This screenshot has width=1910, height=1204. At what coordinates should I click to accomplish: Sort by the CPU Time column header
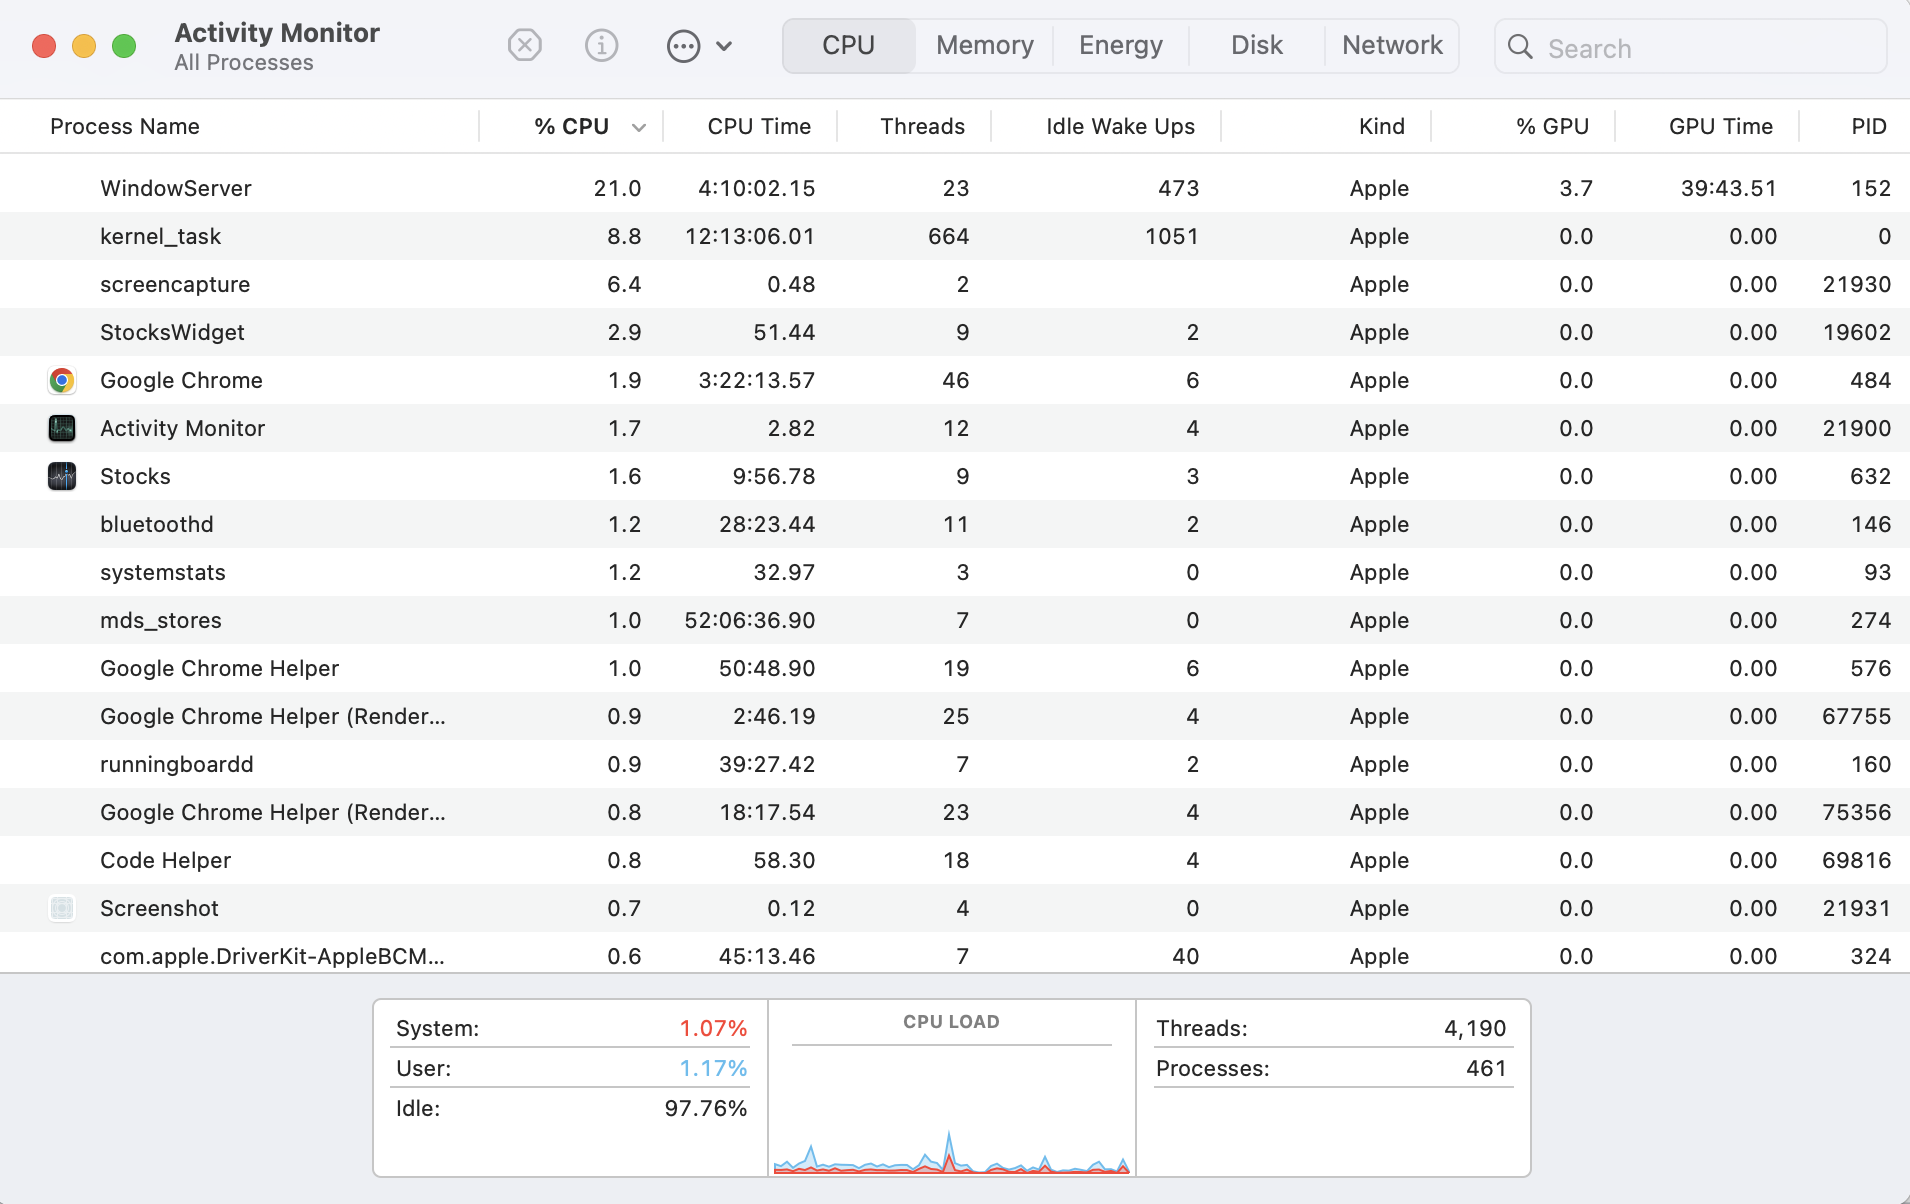pyautogui.click(x=759, y=126)
